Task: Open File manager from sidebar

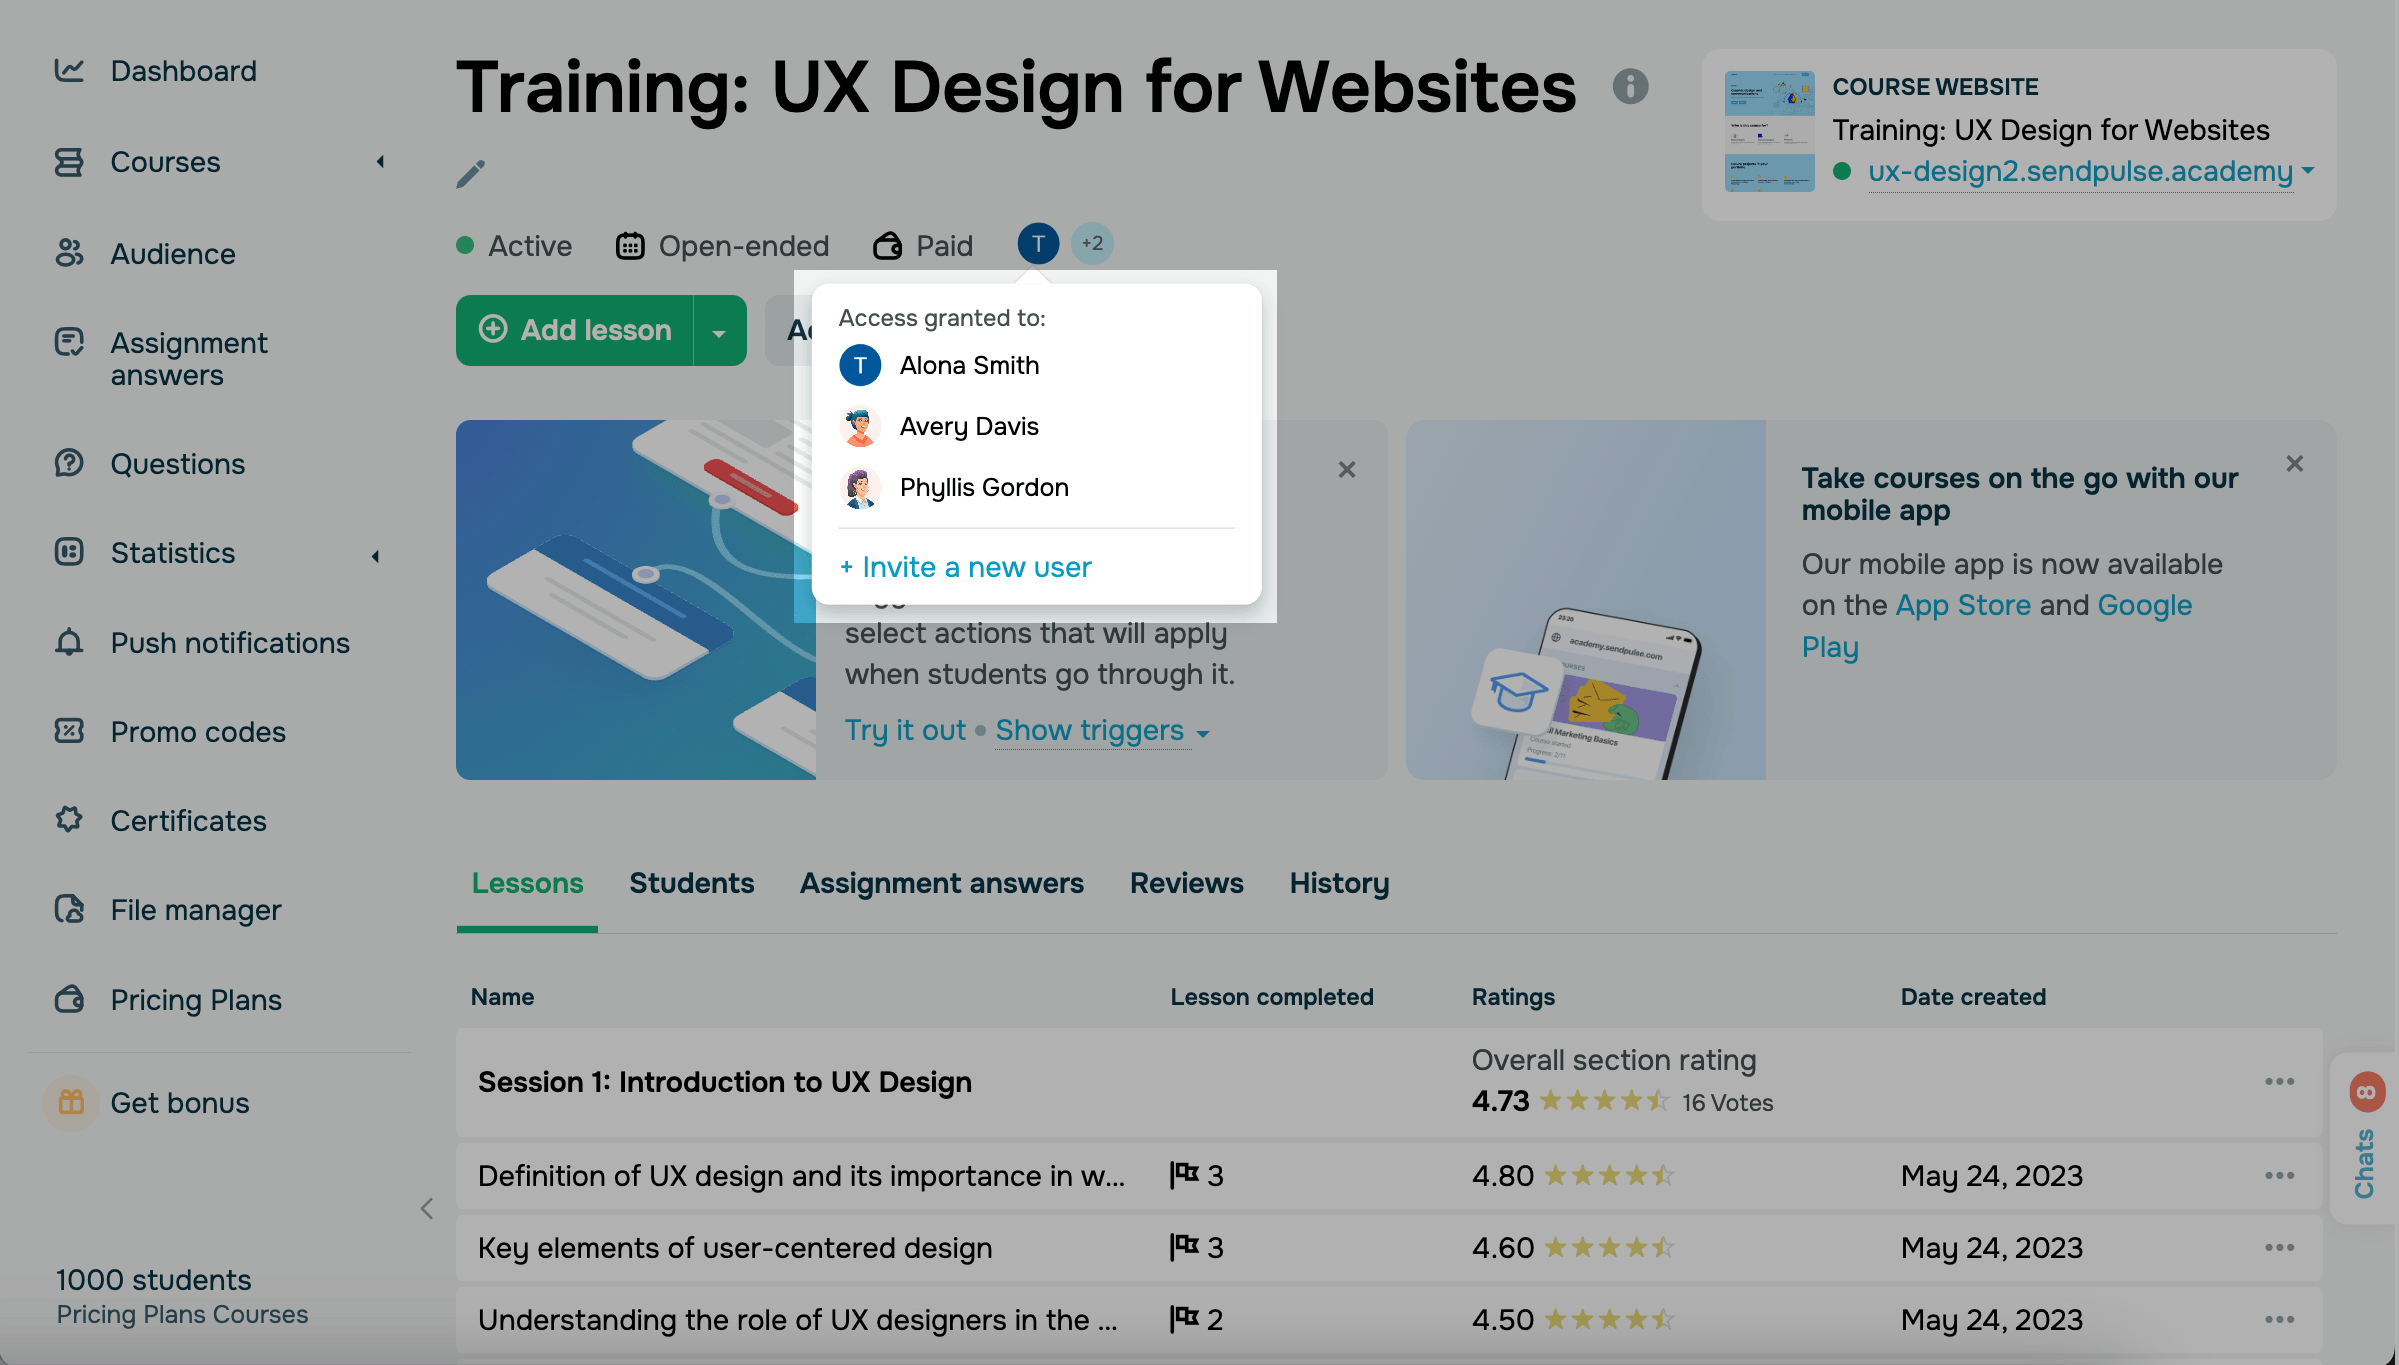Action: click(196, 910)
